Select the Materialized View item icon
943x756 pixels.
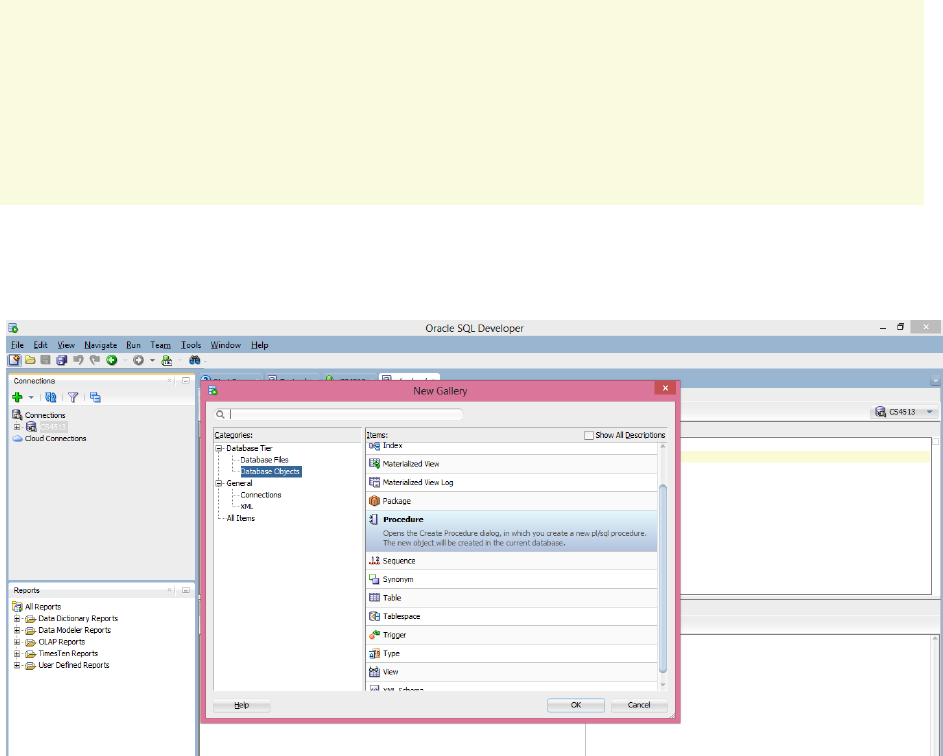coord(374,464)
